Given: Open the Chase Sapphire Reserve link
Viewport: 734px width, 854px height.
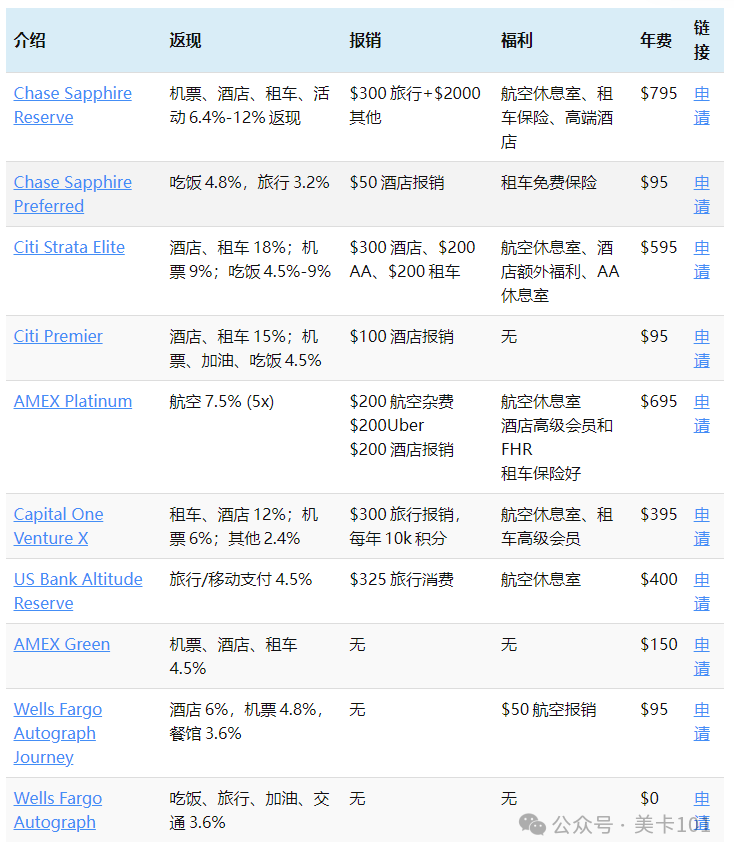Looking at the screenshot, I should pyautogui.click(x=72, y=105).
